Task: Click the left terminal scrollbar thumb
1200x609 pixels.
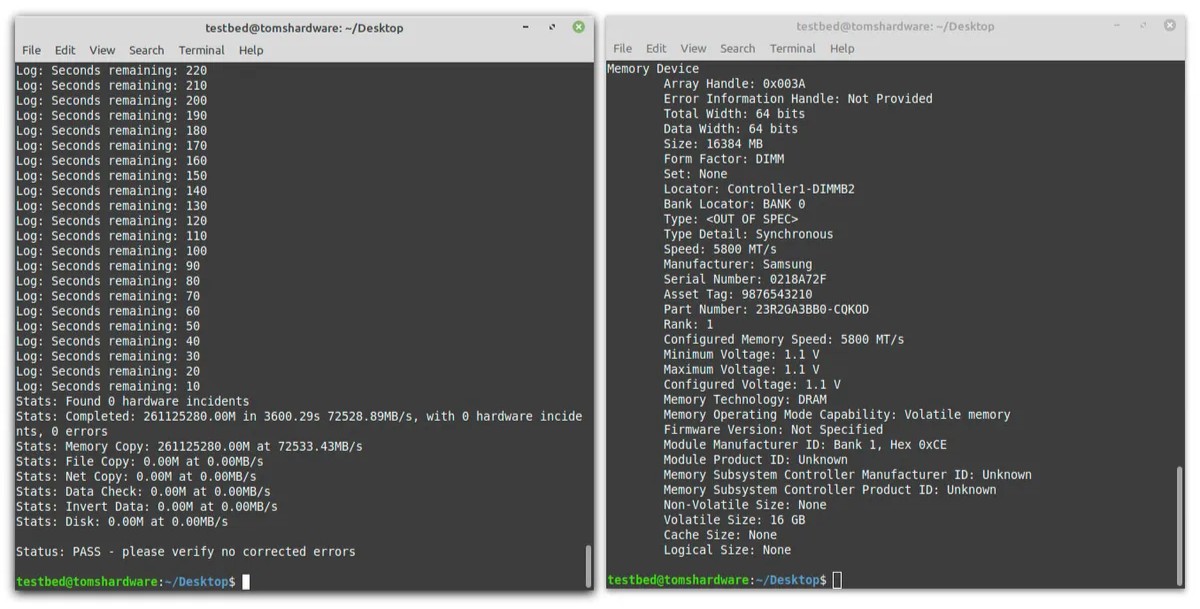Action: [587, 565]
